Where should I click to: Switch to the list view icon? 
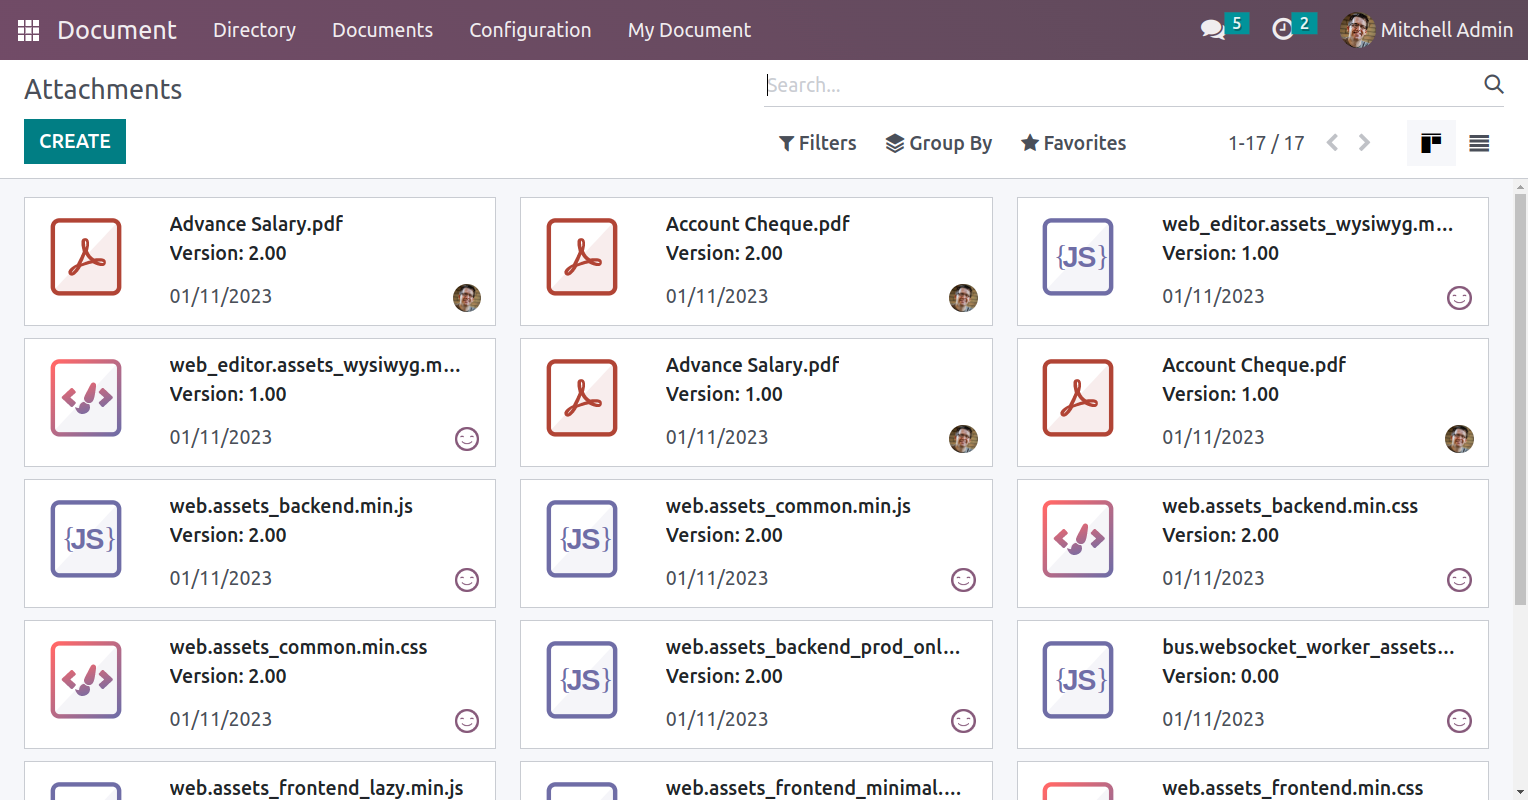coord(1479,143)
